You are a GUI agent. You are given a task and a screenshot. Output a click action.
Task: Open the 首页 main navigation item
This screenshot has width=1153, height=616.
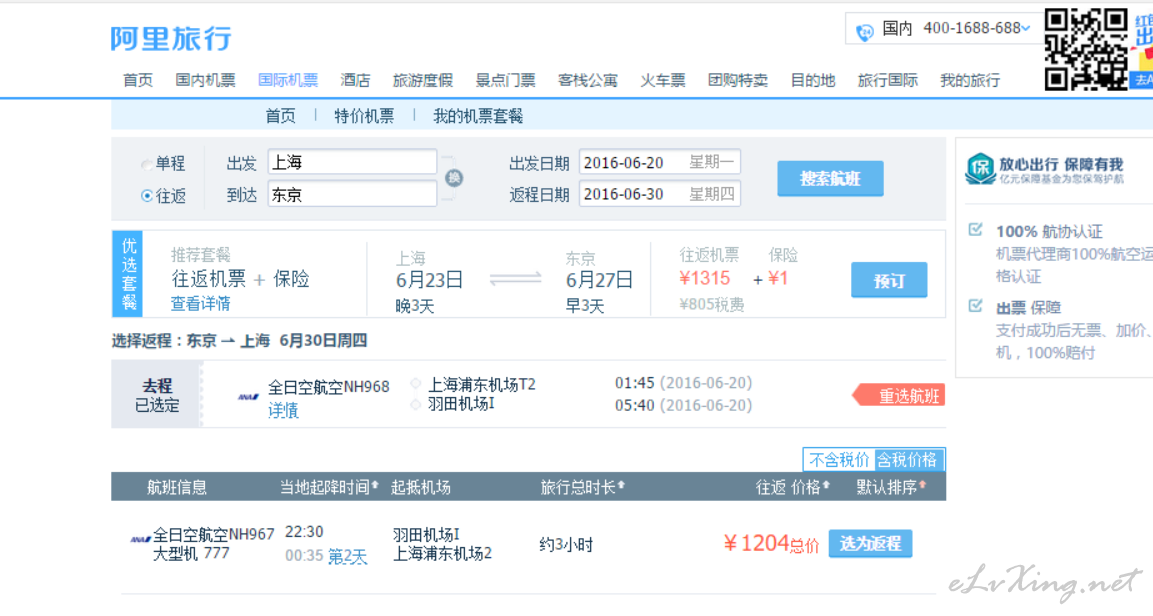pyautogui.click(x=138, y=80)
